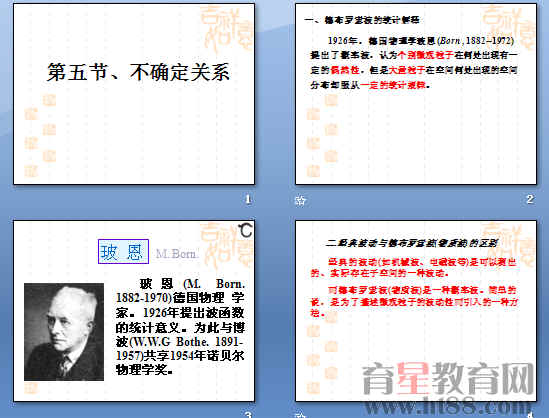Click the portrait photo on slide 3

[x=64, y=332]
